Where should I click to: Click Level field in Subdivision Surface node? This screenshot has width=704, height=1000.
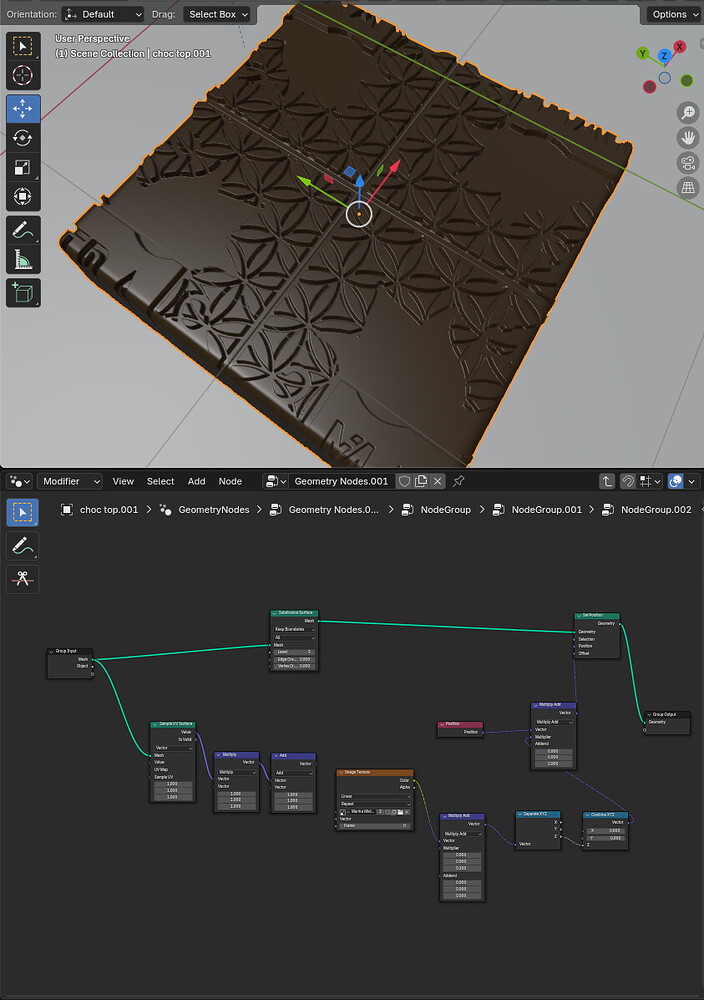[x=295, y=652]
